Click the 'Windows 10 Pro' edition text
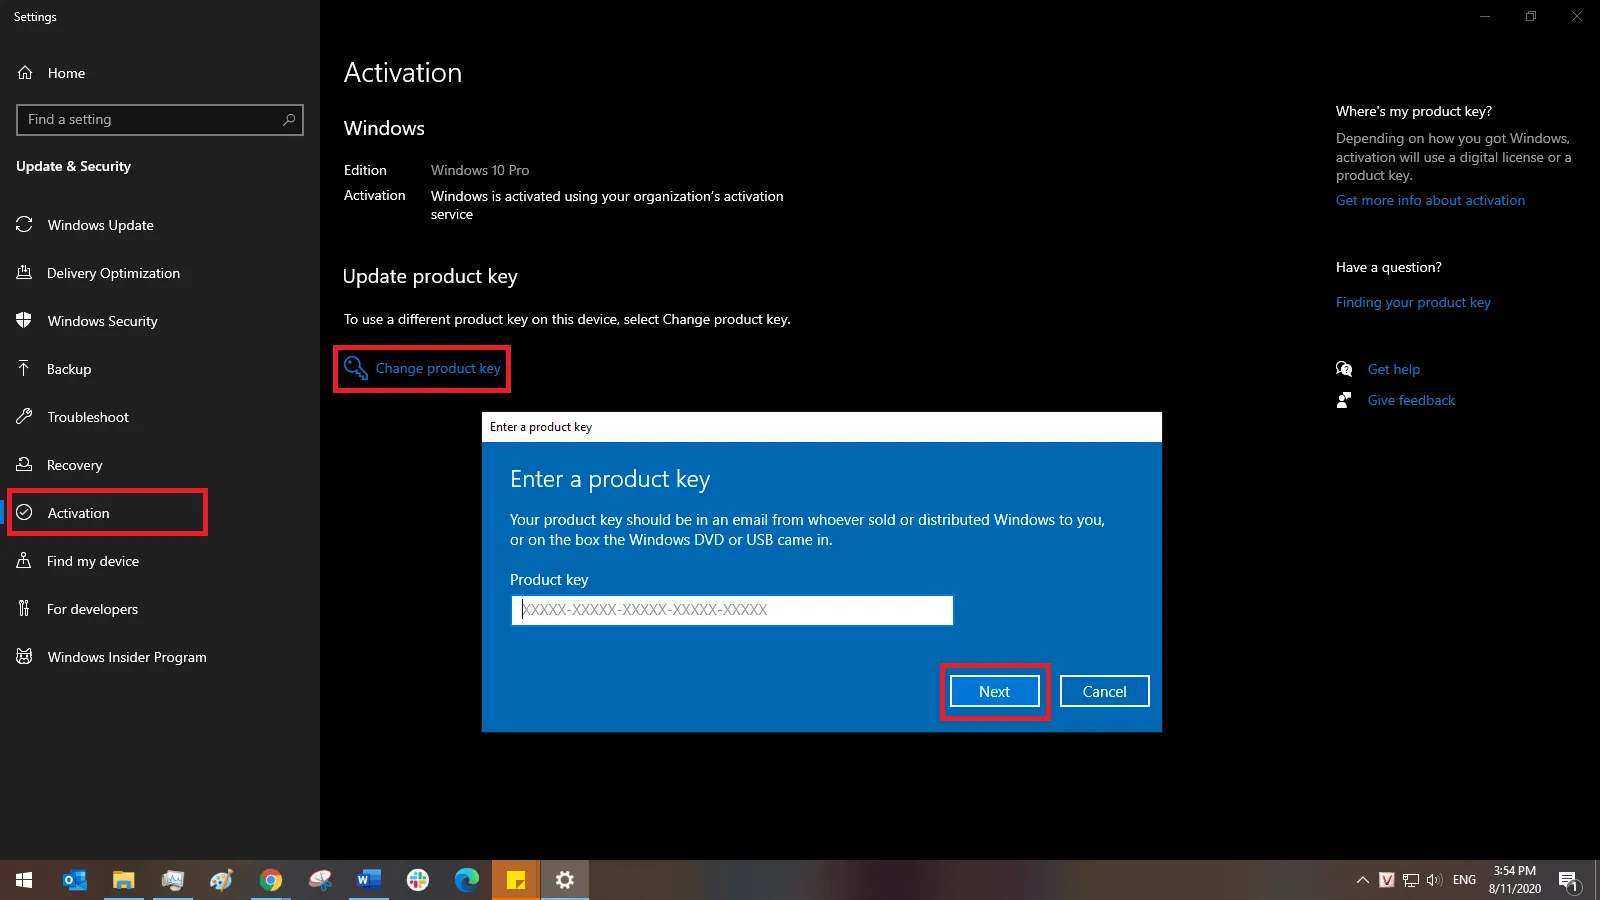 point(480,170)
